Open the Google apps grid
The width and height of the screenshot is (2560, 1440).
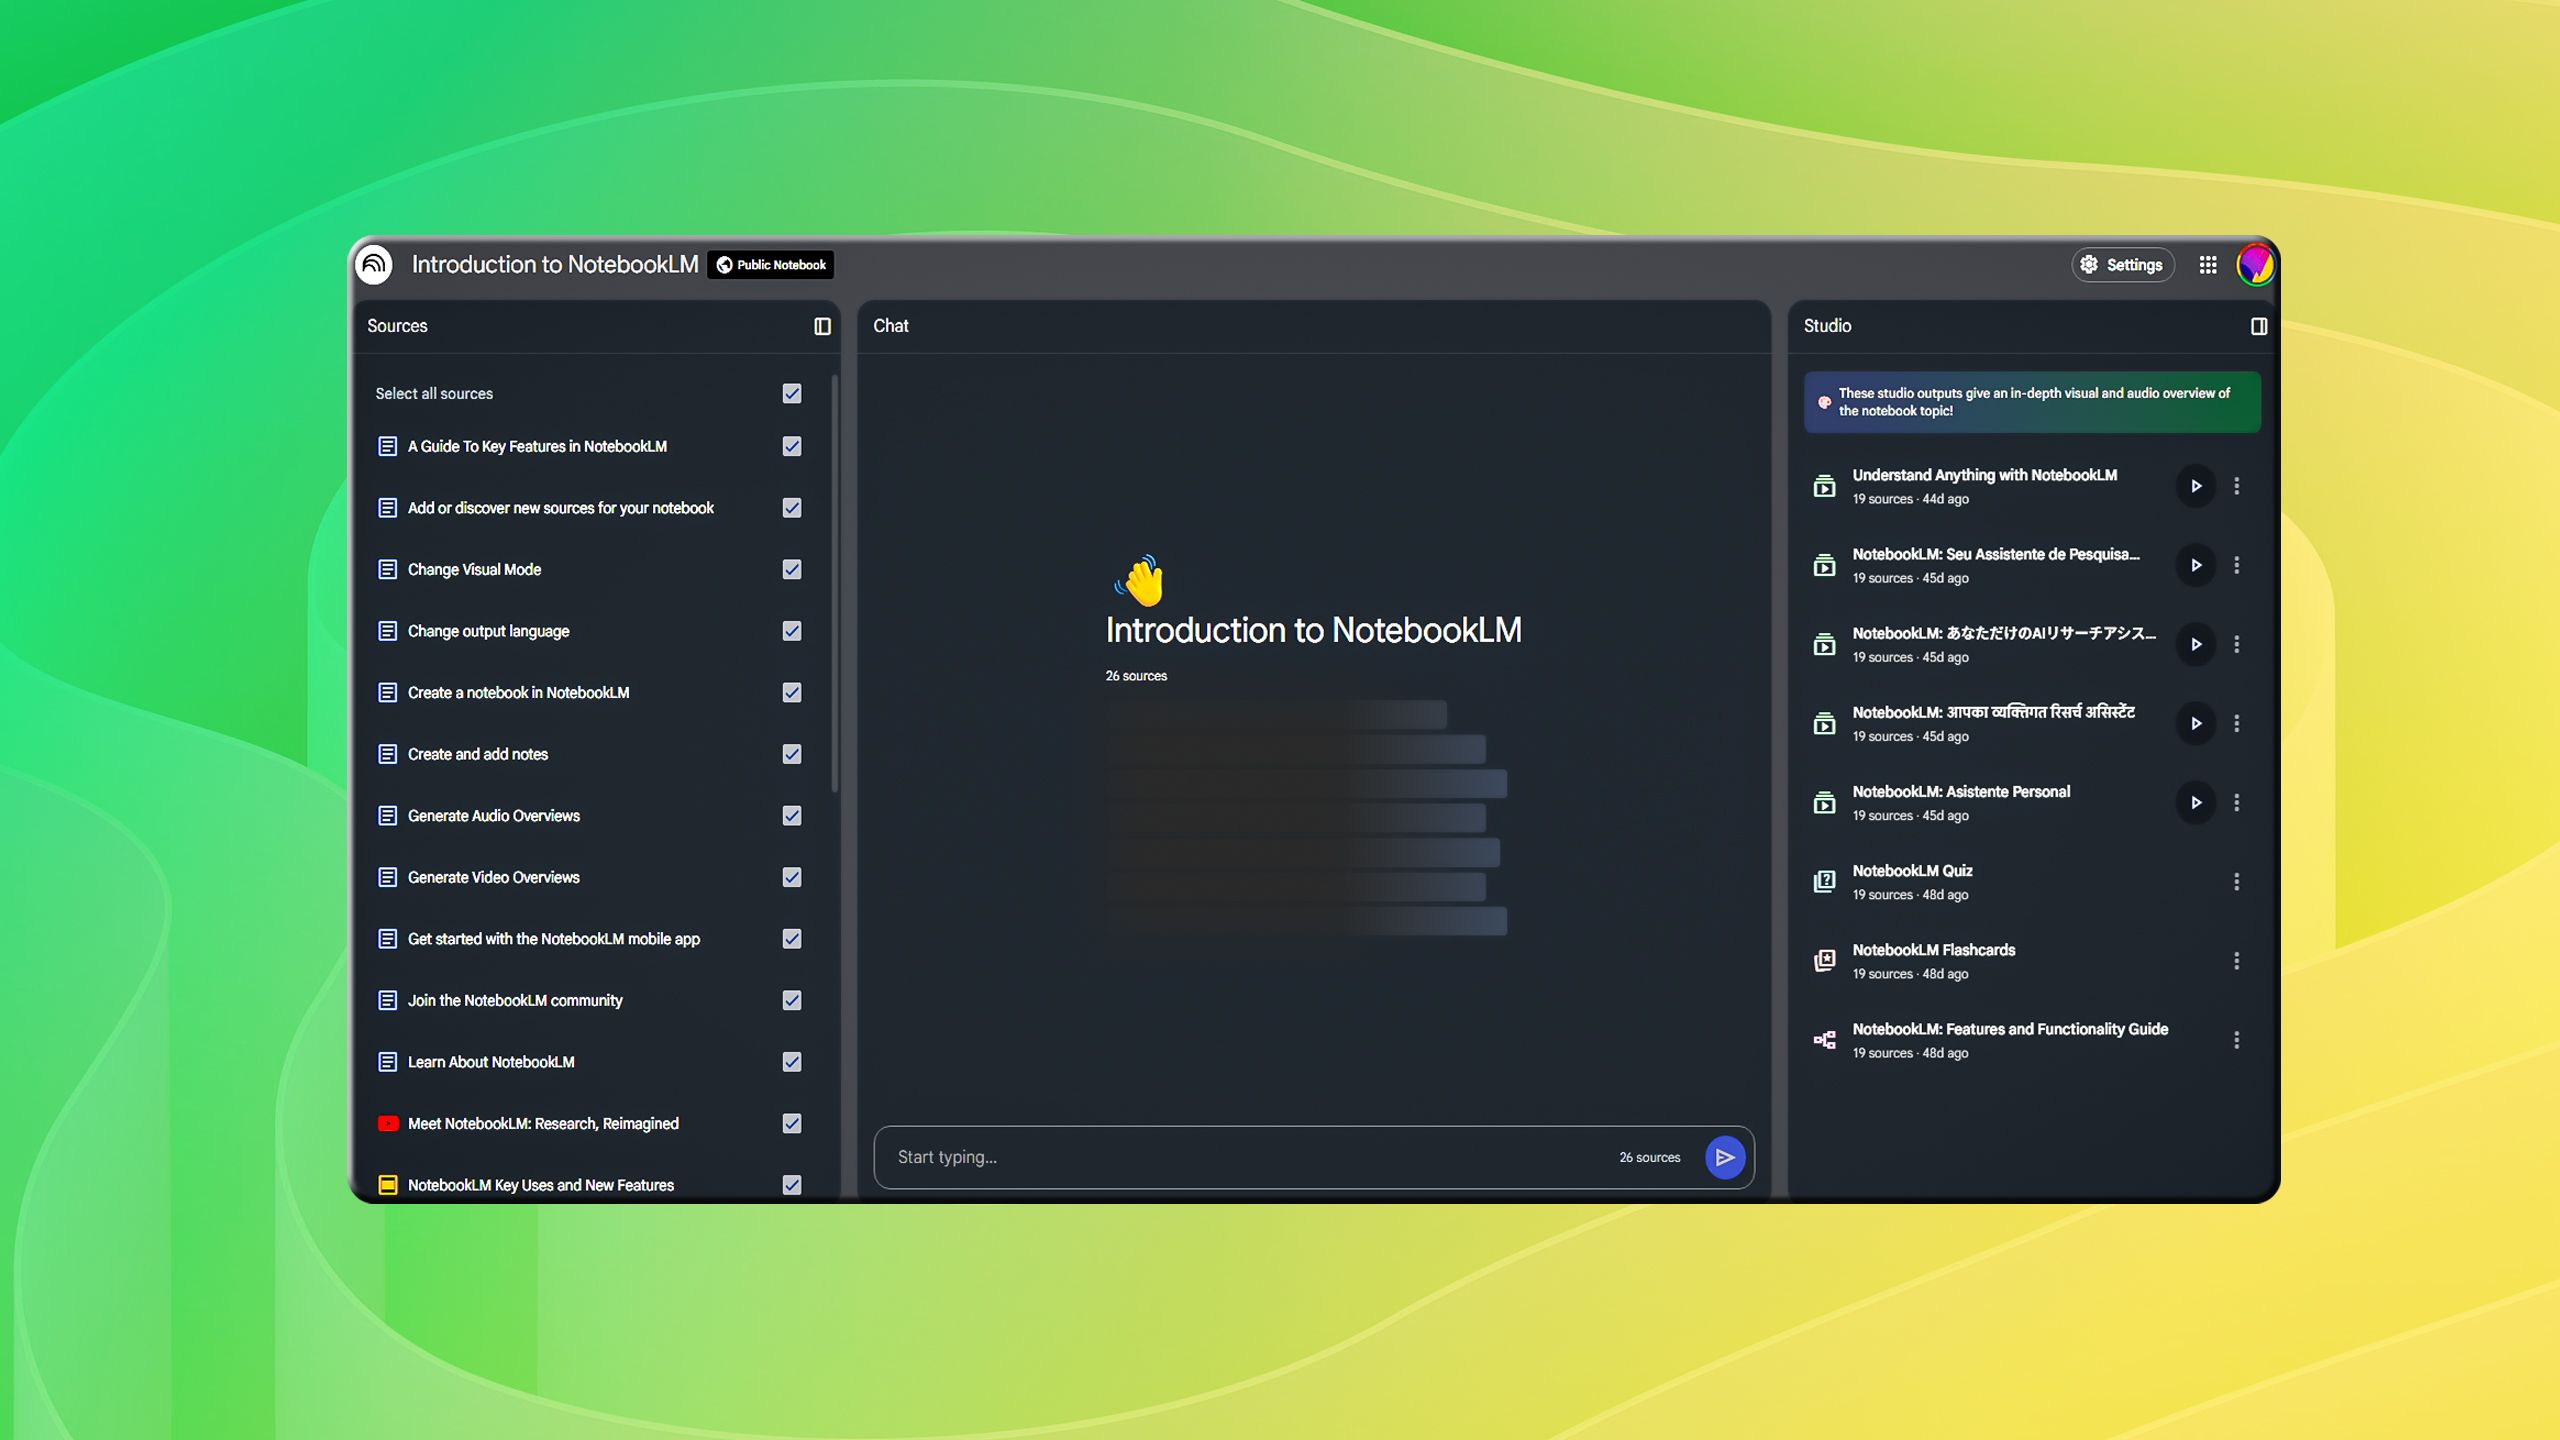pos(2210,264)
